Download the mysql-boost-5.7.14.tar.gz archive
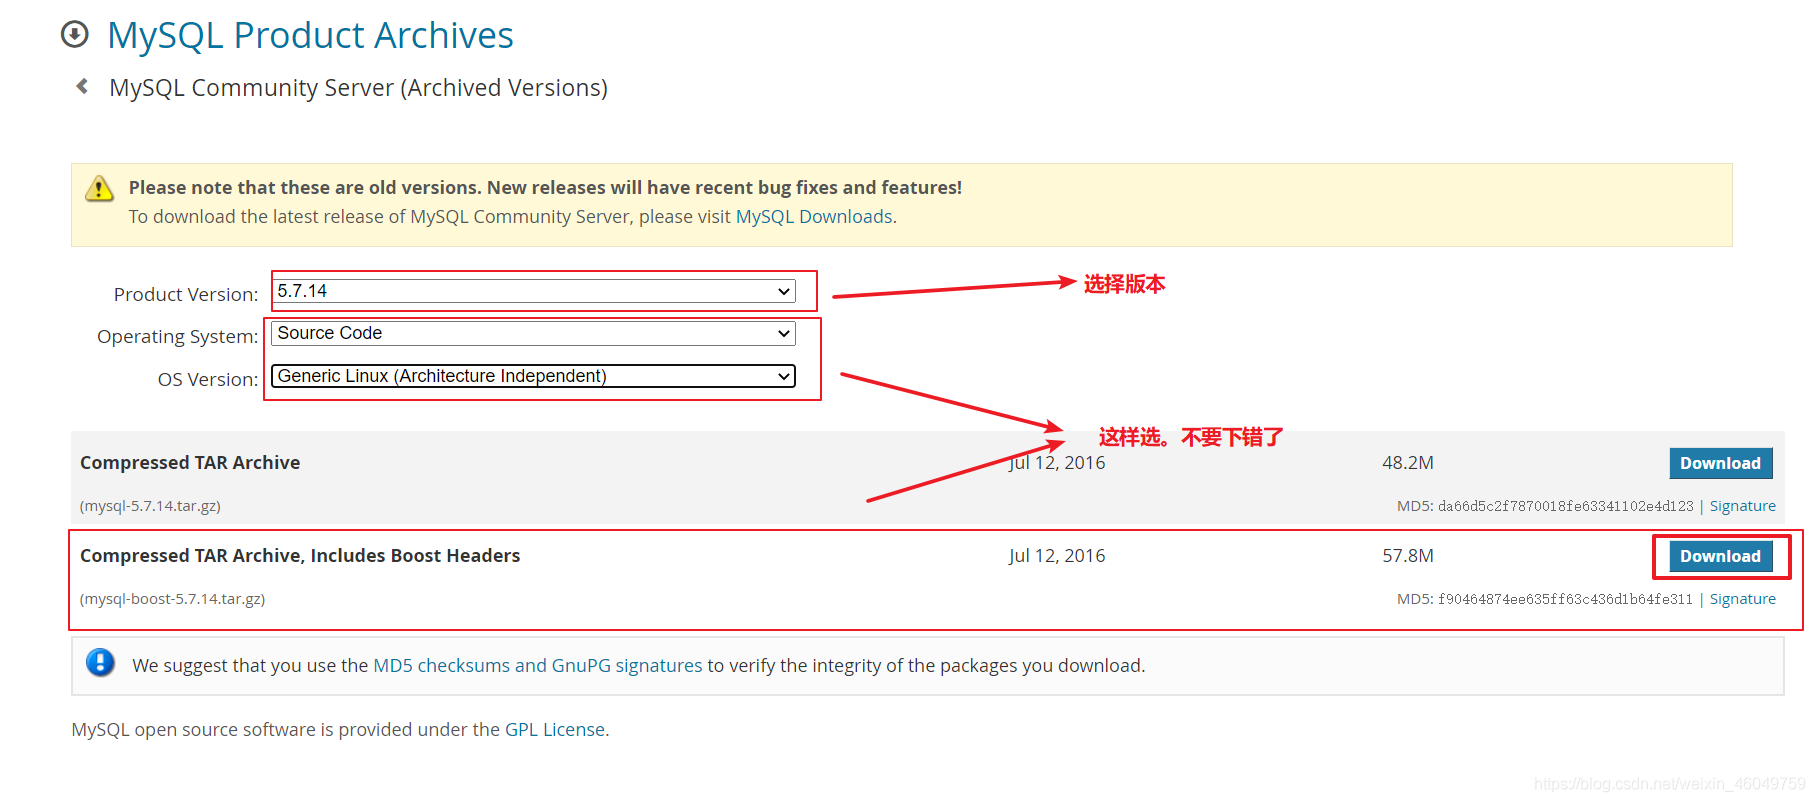The width and height of the screenshot is (1815, 802). [1720, 556]
